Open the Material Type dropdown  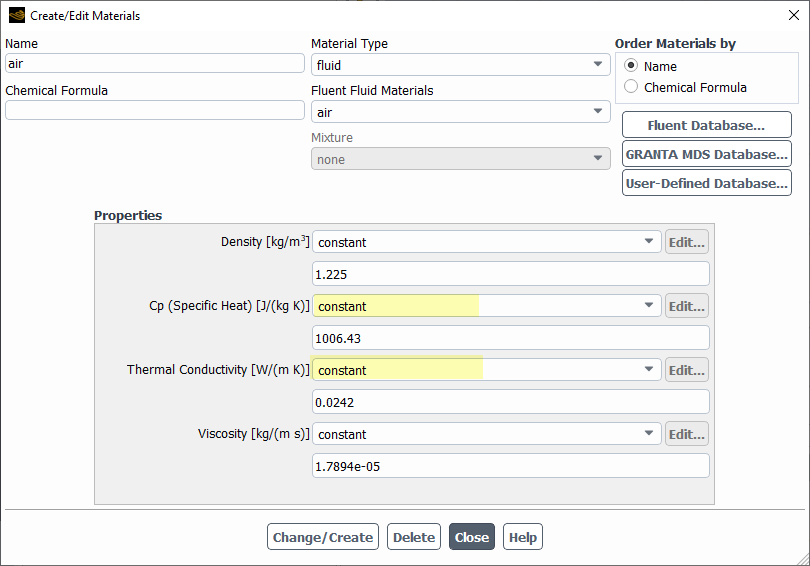(x=460, y=65)
